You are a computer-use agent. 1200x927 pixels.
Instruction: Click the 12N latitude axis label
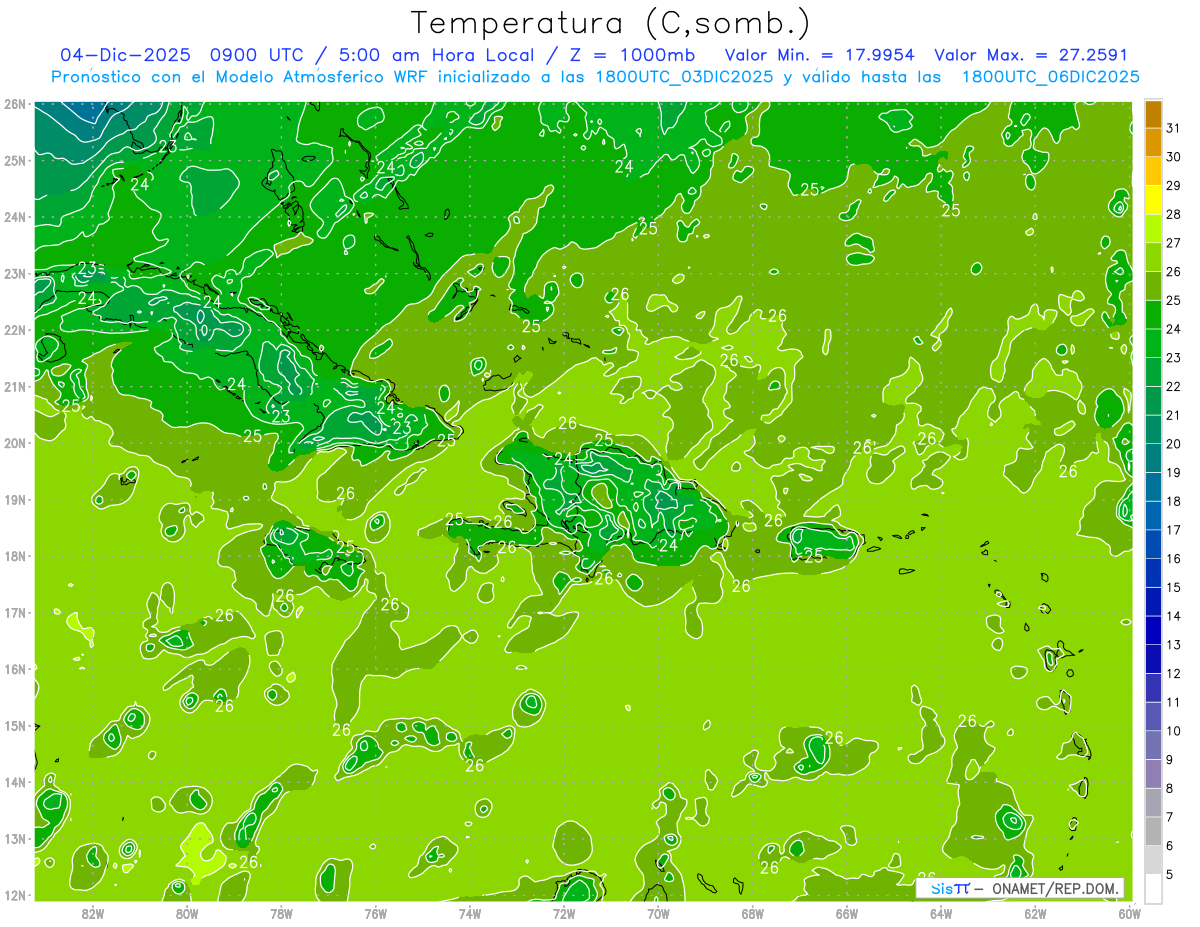coord(14,895)
